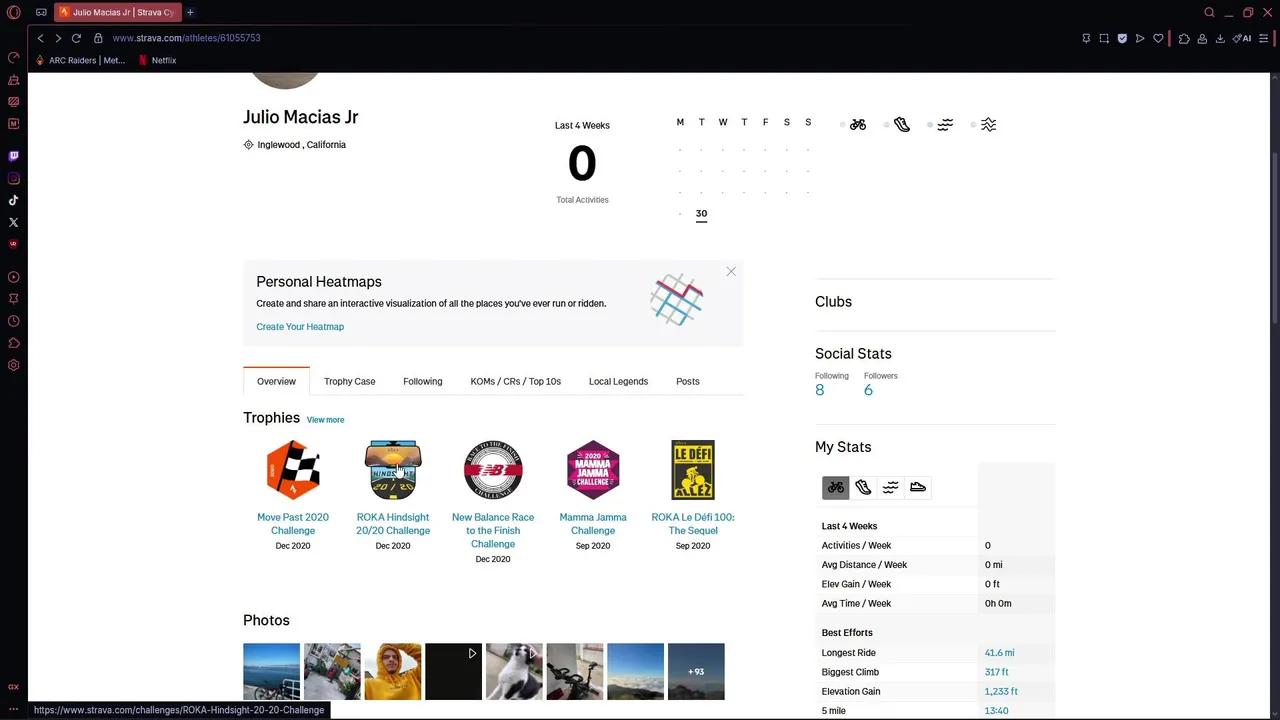Open History clock icon in sidebar

click(13, 321)
